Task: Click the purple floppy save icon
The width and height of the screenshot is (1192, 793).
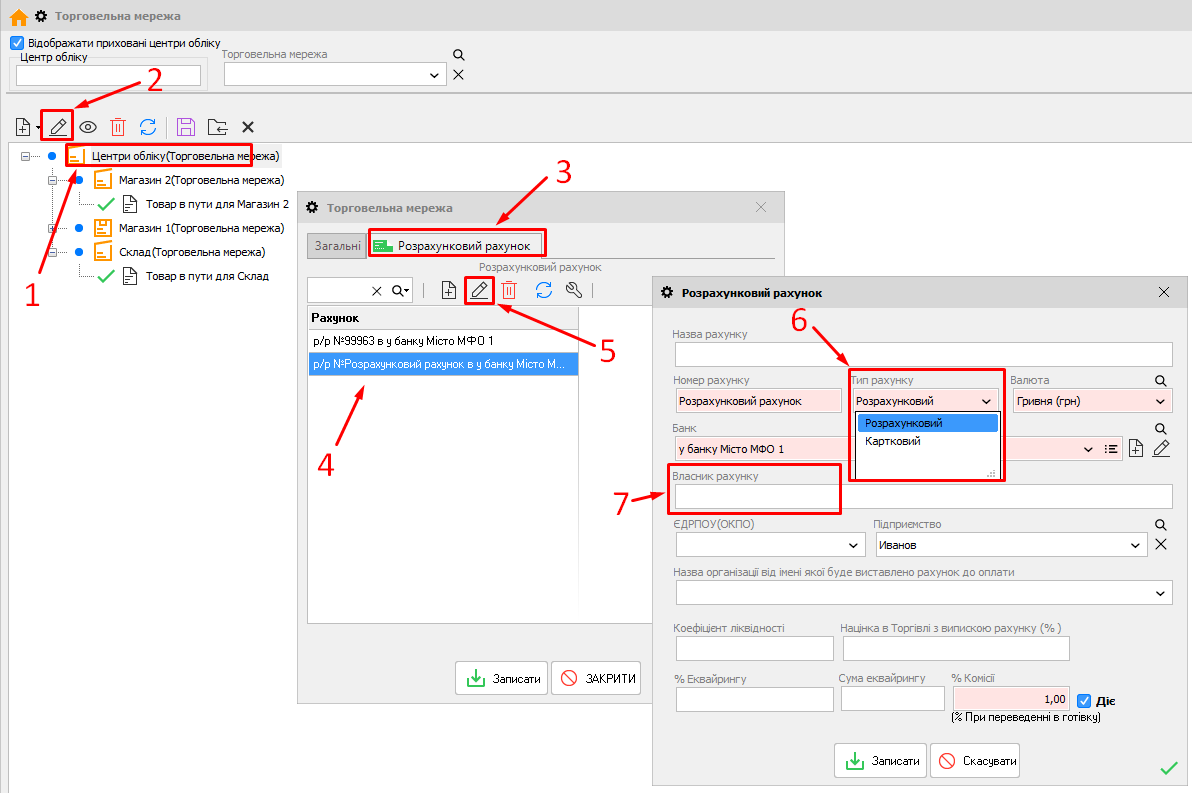Action: click(185, 127)
